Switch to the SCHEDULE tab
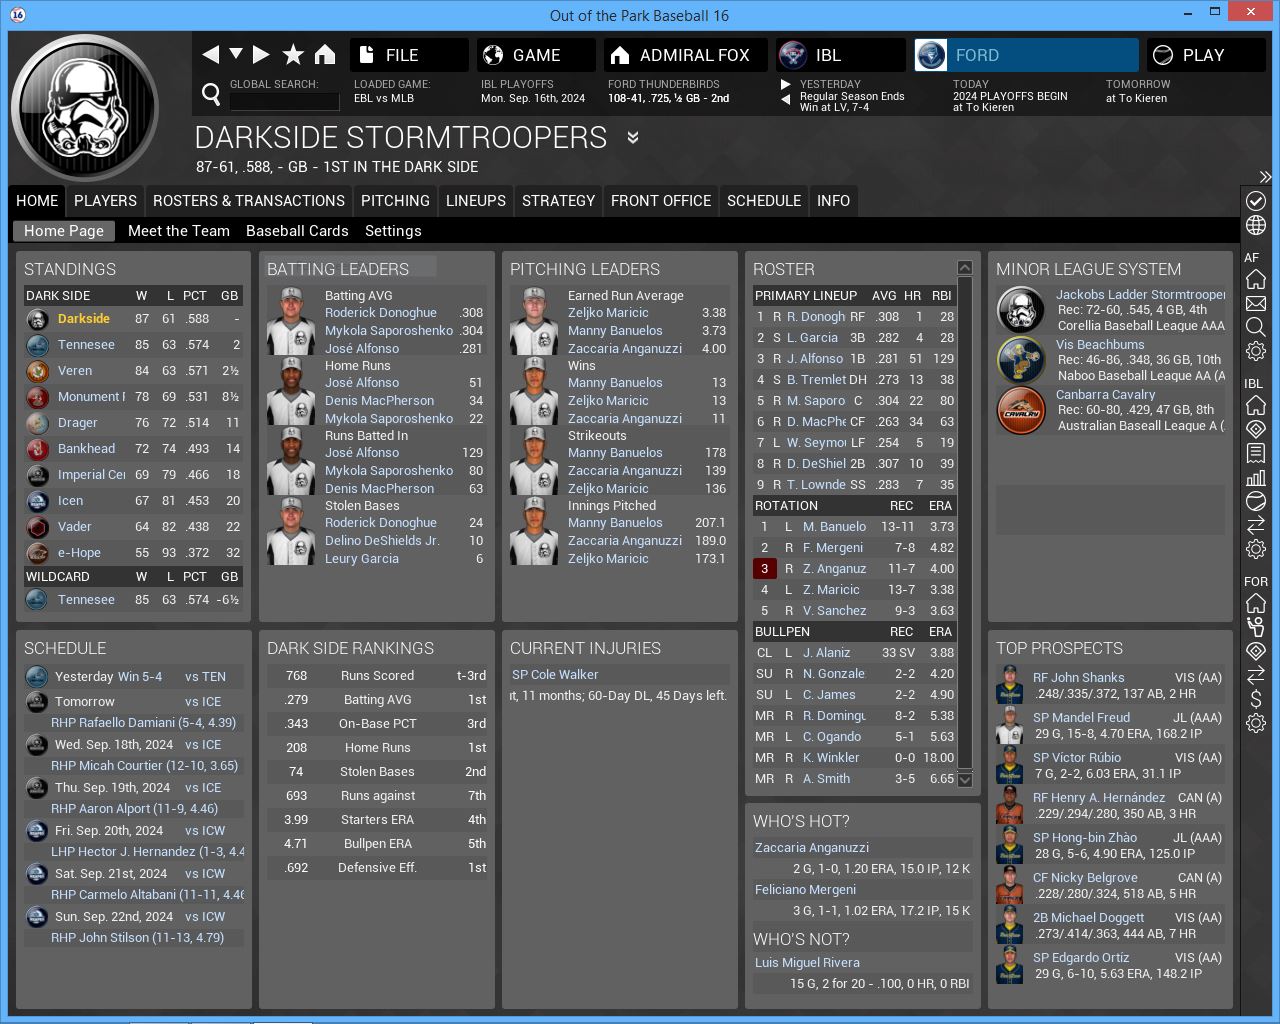Screen dimensions: 1280x1024 [x=764, y=201]
